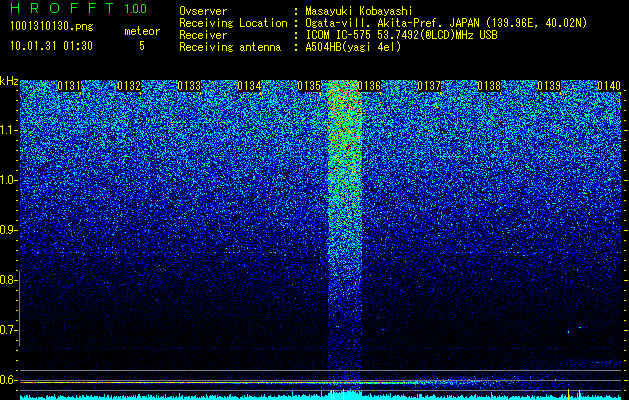The width and height of the screenshot is (629, 400).
Task: Click the filename 1001310130.png
Action: 52,26
